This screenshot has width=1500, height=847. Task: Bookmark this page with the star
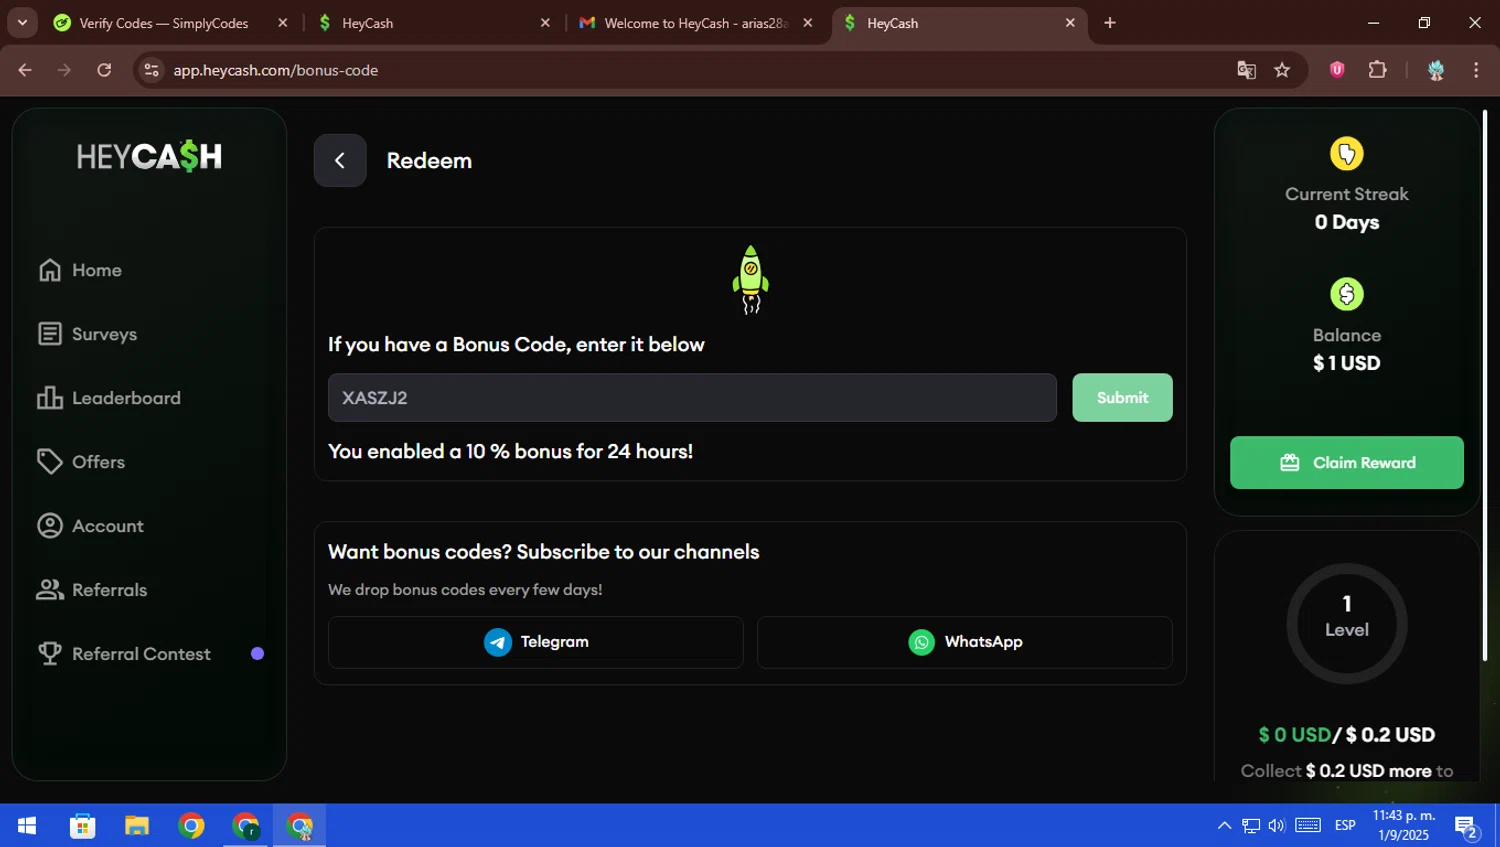point(1282,70)
